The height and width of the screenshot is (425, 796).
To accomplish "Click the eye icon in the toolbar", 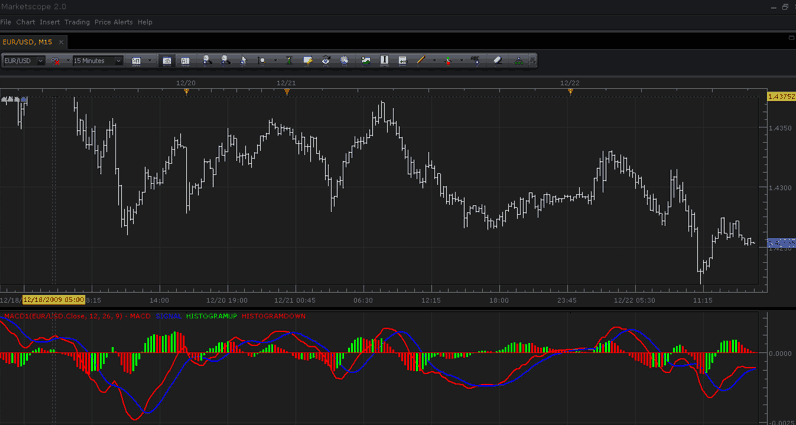I will point(326,60).
